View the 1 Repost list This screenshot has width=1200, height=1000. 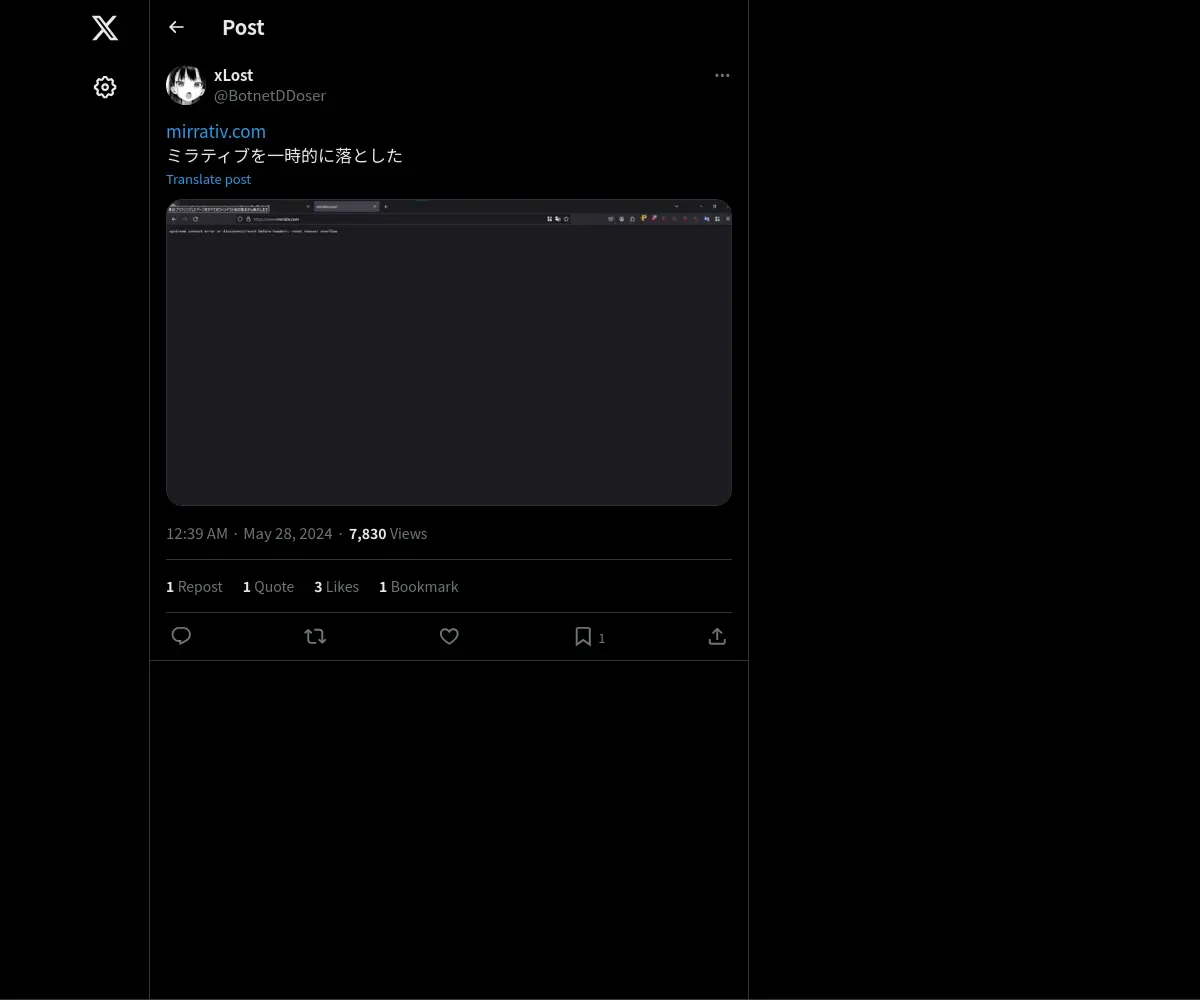tap(194, 586)
